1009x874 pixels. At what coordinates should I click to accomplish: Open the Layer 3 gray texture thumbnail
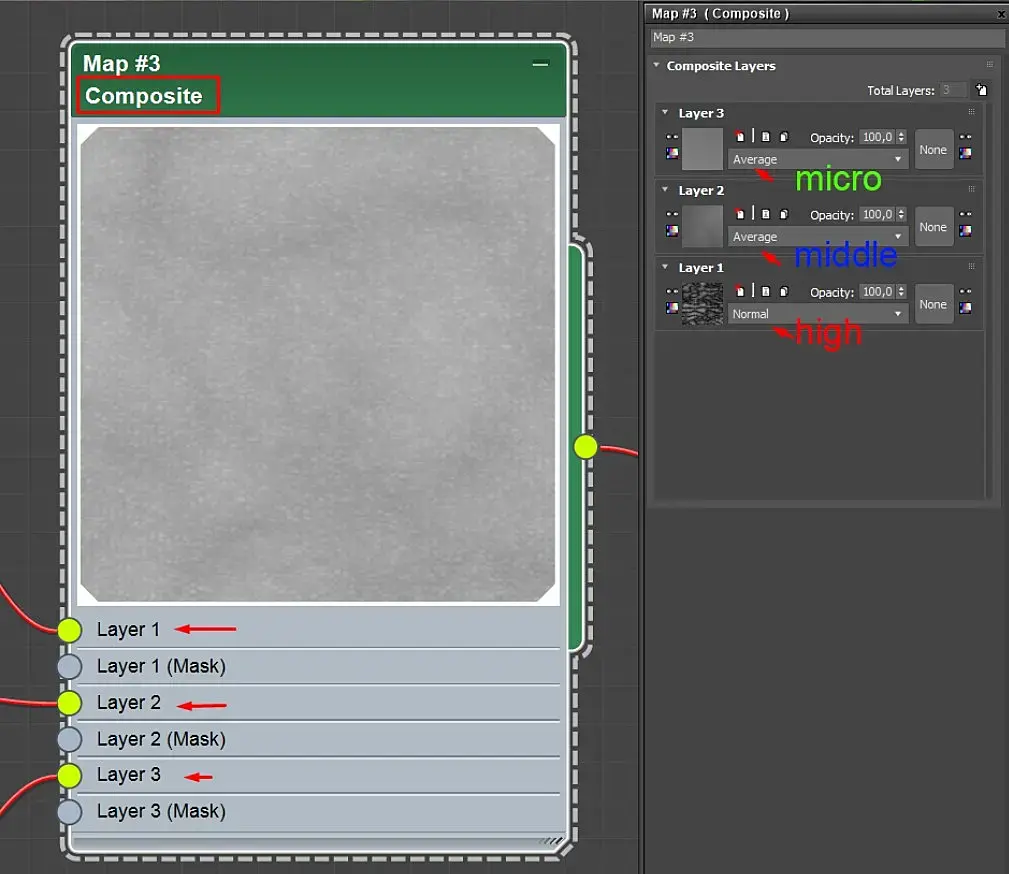pyautogui.click(x=702, y=149)
